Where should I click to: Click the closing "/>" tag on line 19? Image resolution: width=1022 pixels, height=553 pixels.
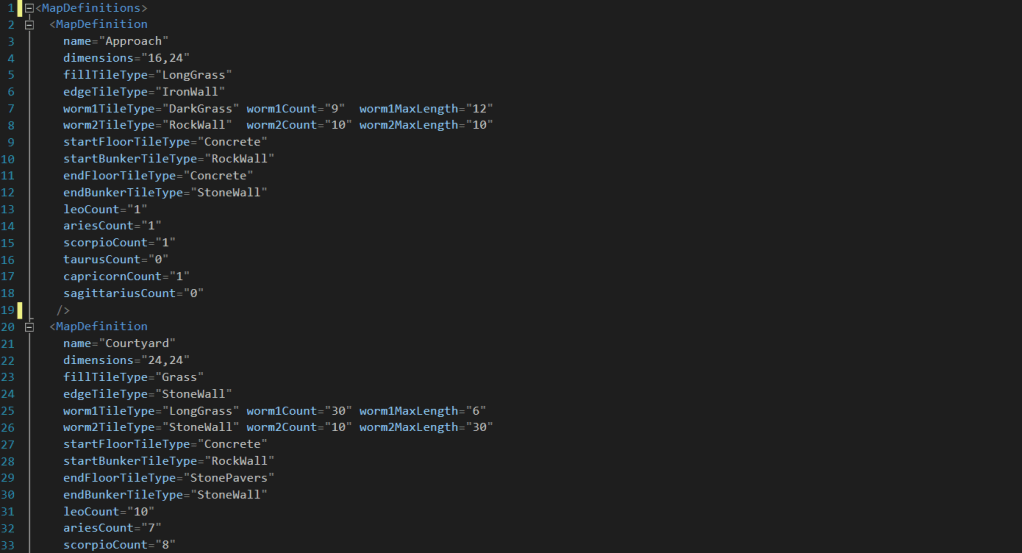pos(63,310)
